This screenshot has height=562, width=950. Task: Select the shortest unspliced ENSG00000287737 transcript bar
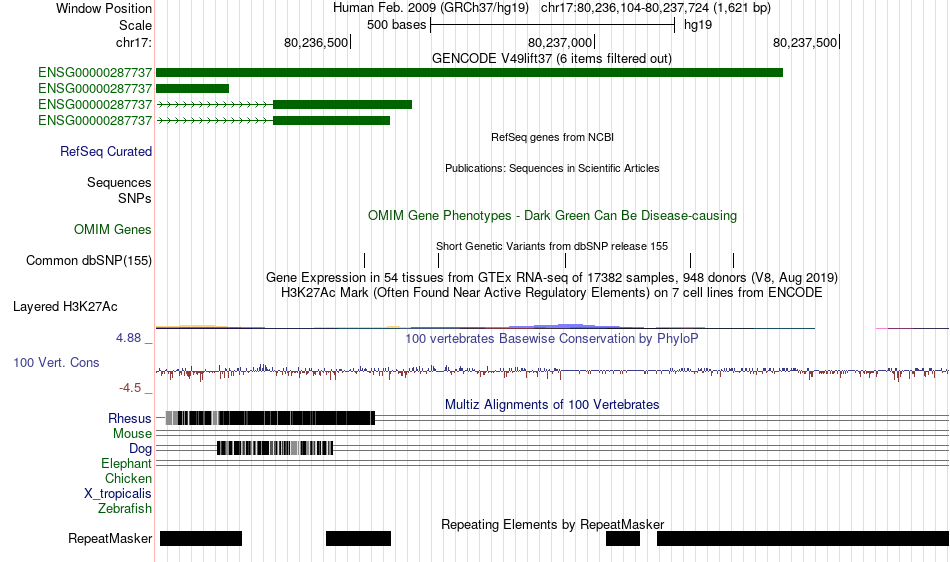pyautogui.click(x=193, y=88)
